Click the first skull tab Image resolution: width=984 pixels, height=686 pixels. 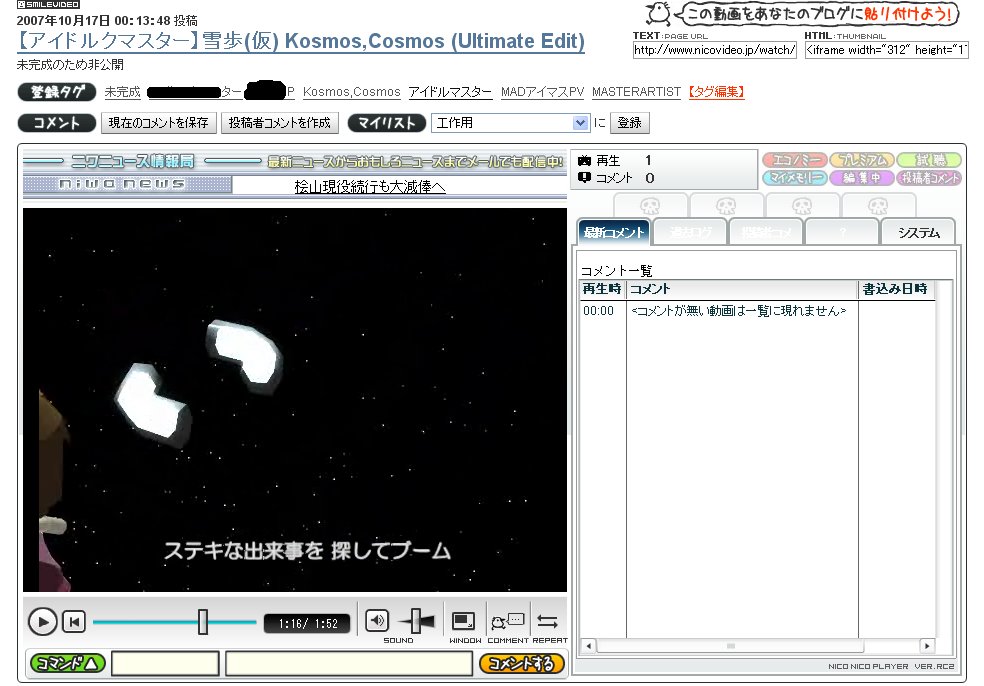(x=650, y=206)
